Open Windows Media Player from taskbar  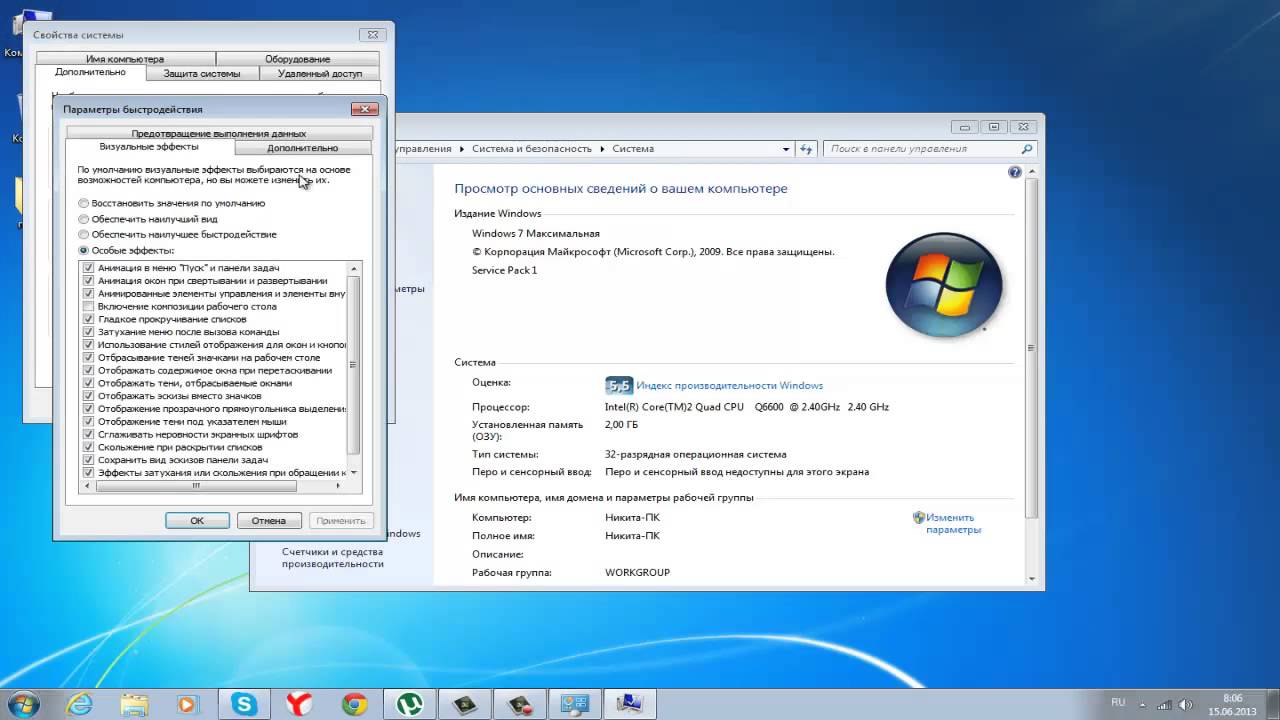pos(186,705)
